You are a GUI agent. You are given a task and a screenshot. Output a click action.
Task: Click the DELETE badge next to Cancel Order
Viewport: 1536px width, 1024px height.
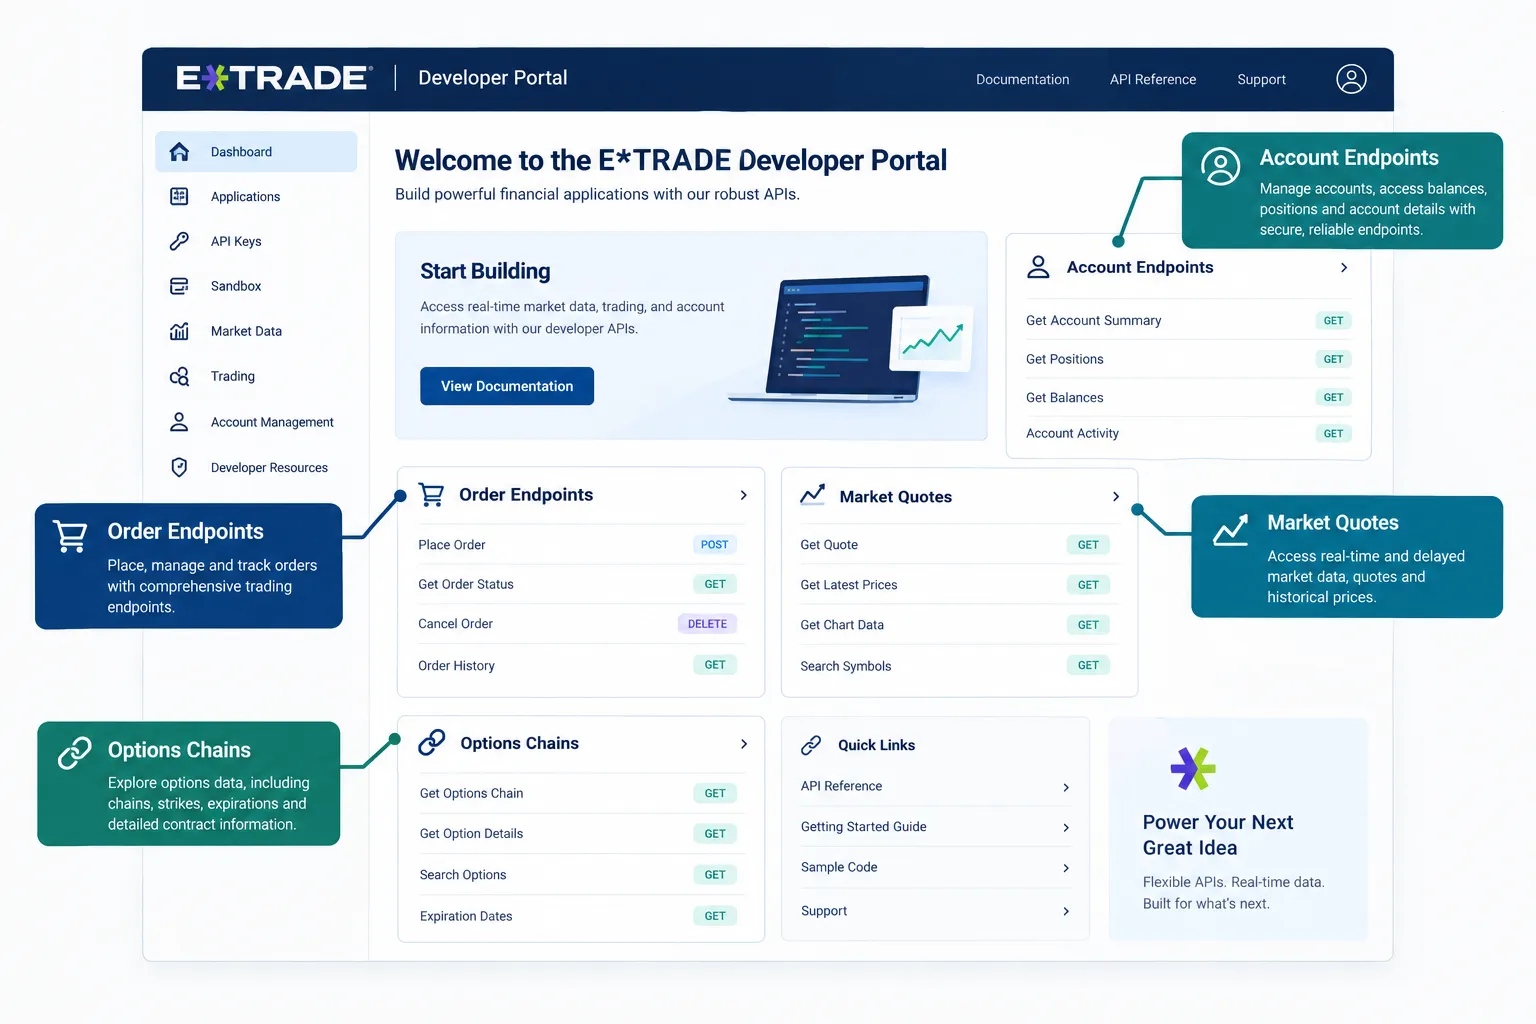707,624
